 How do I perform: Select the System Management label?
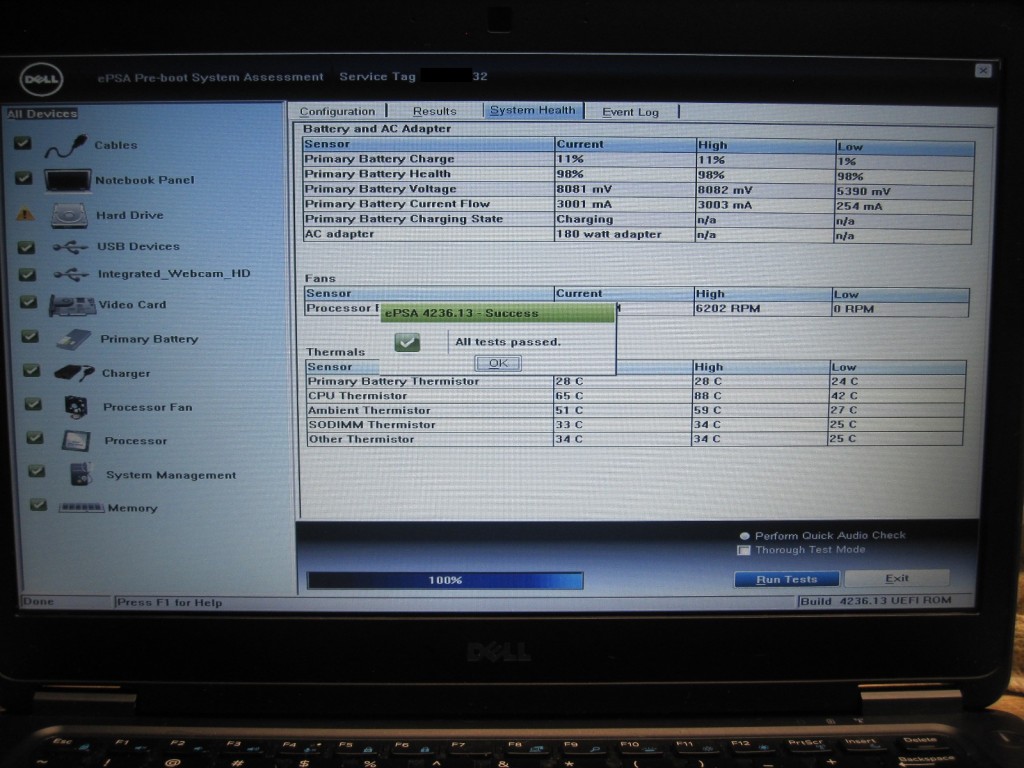(x=171, y=475)
